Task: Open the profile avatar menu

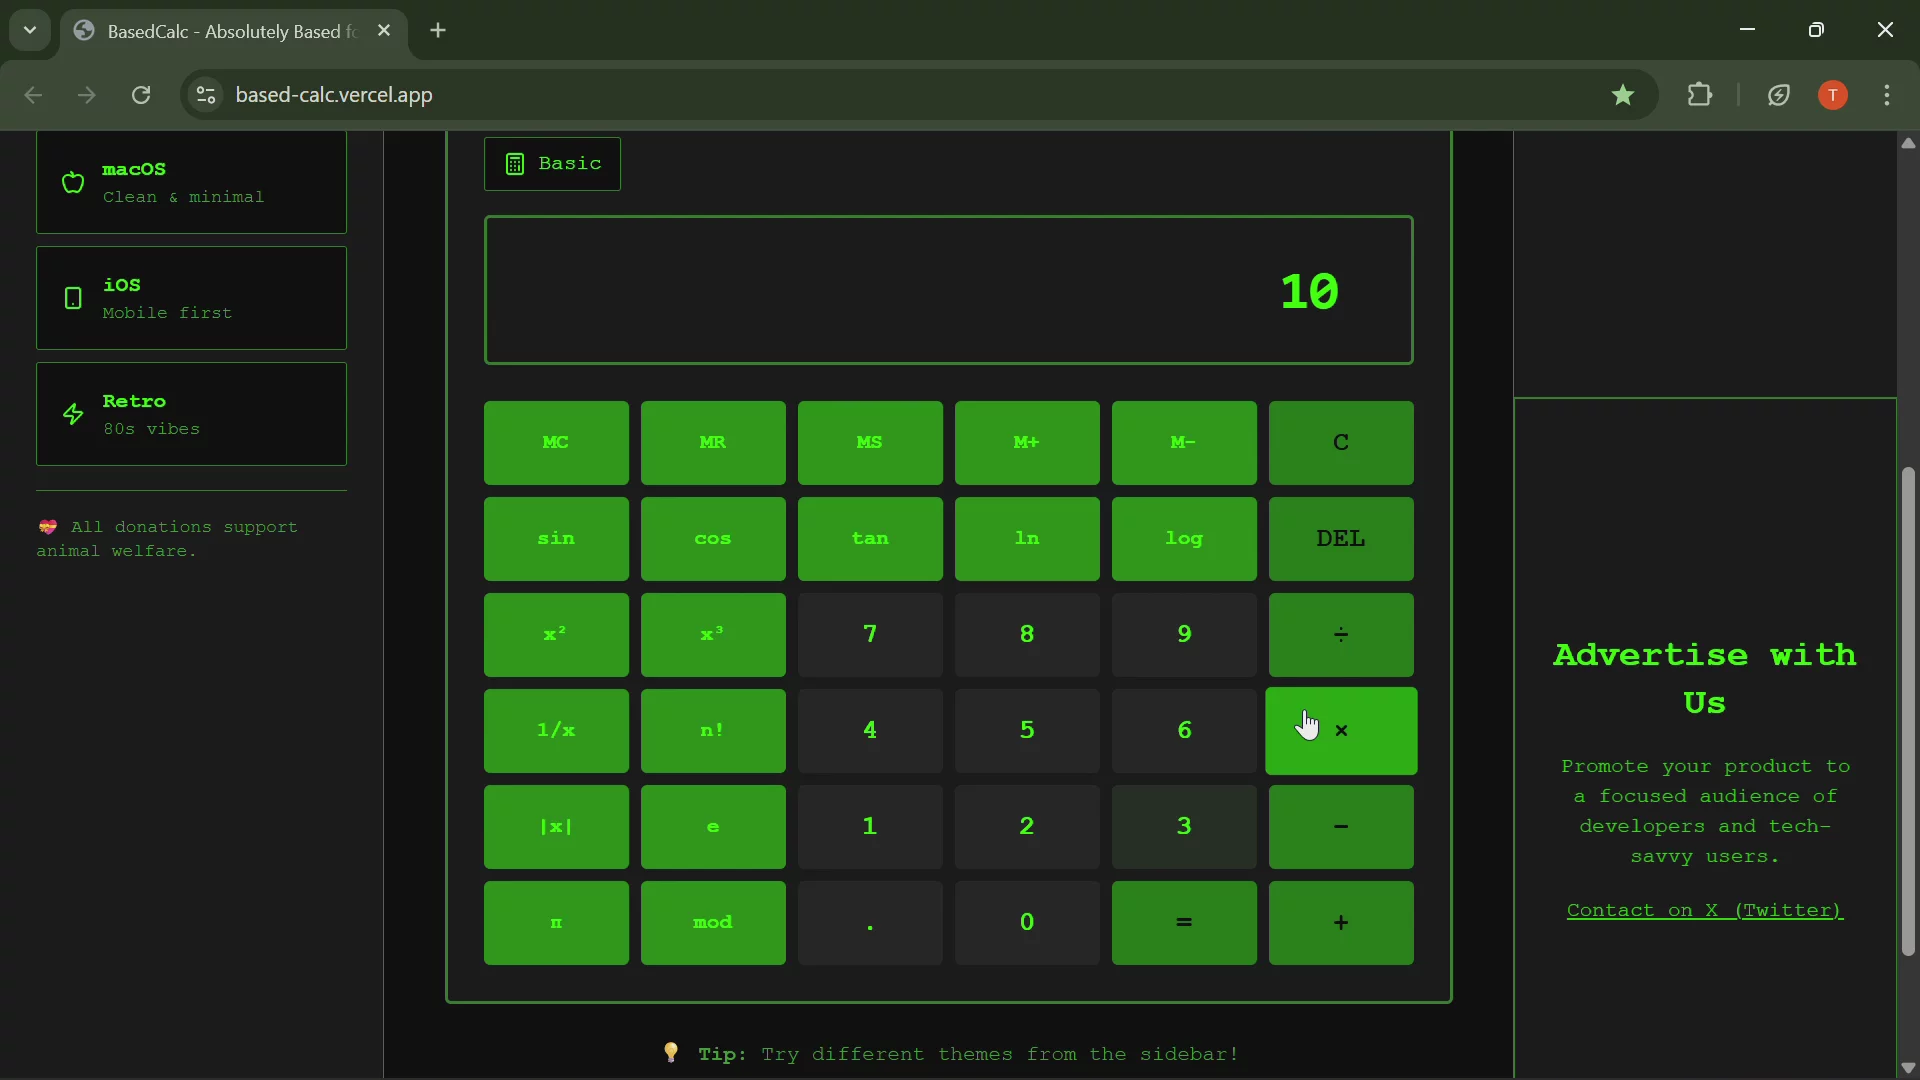Action: click(x=1832, y=95)
